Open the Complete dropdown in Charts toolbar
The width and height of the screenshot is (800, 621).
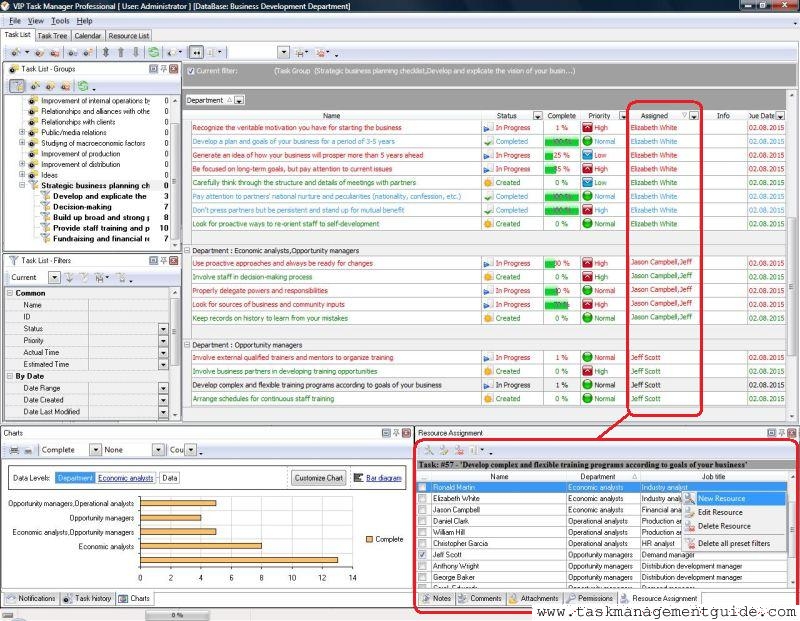coord(95,450)
